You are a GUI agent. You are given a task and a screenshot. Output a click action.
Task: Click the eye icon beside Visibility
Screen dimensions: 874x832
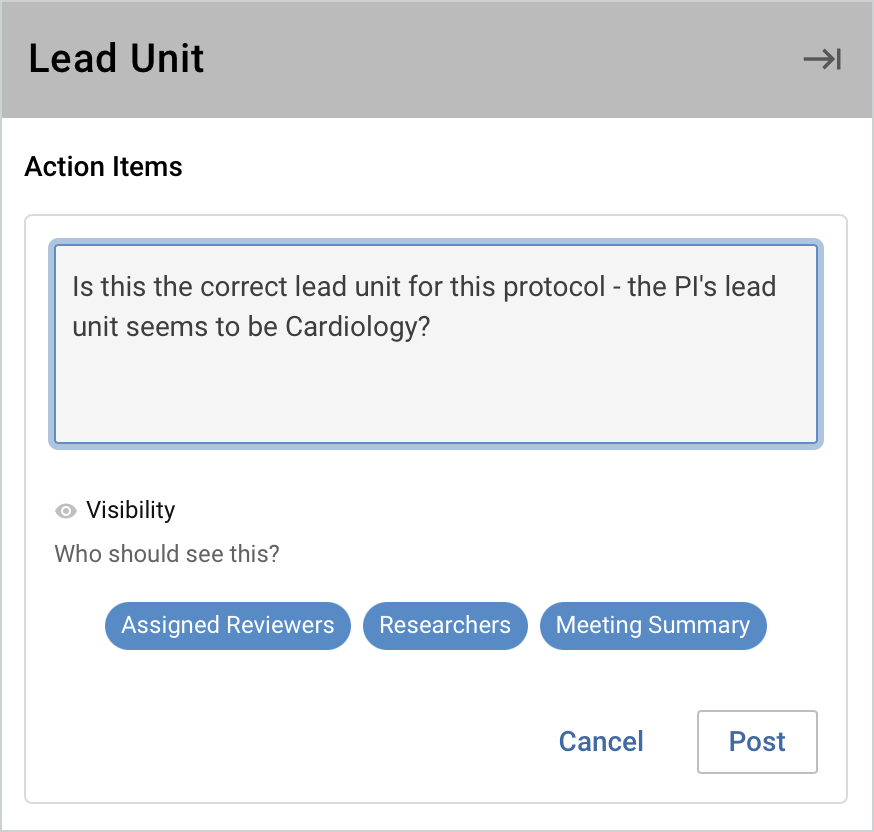click(x=66, y=511)
